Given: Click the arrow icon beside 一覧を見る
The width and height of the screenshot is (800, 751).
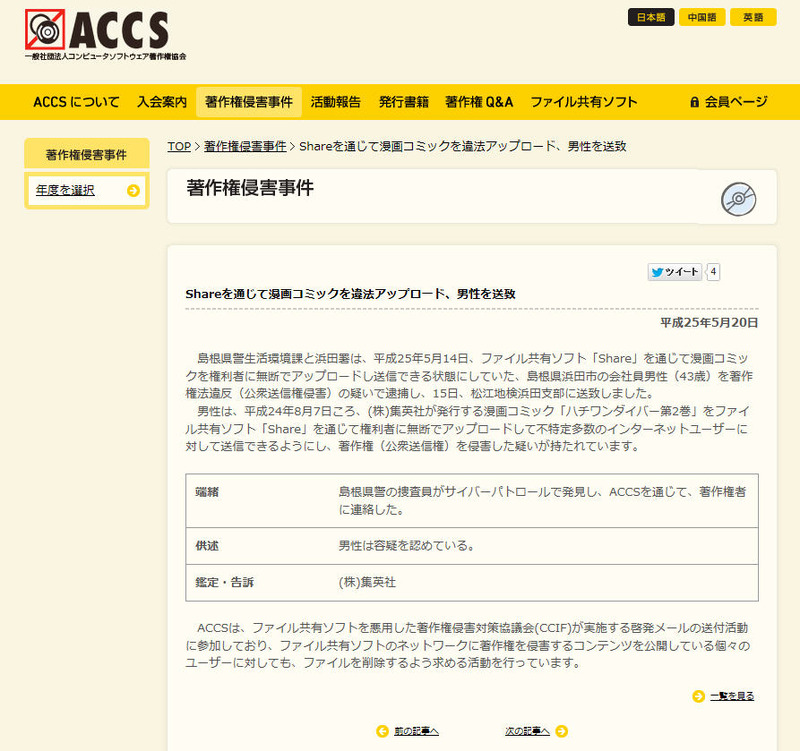Looking at the screenshot, I should [x=698, y=696].
